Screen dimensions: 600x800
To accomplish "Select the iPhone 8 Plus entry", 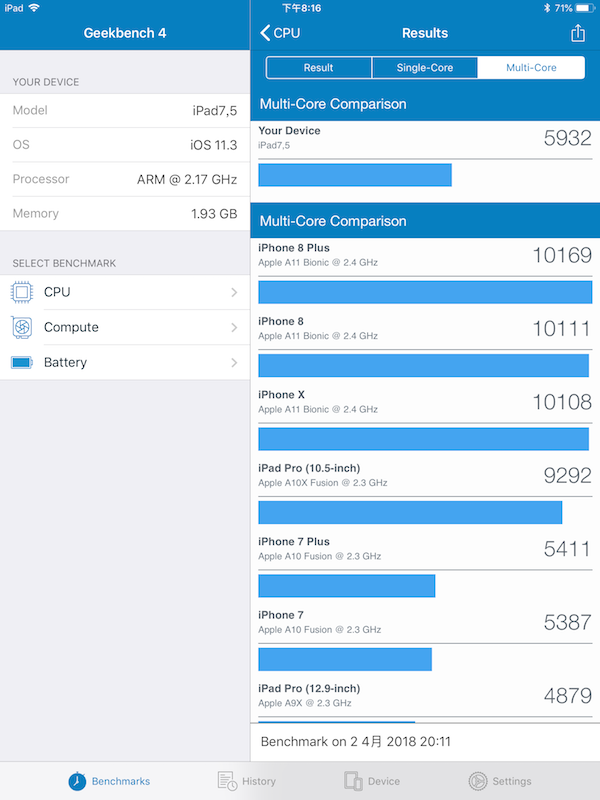I will tap(425, 272).
